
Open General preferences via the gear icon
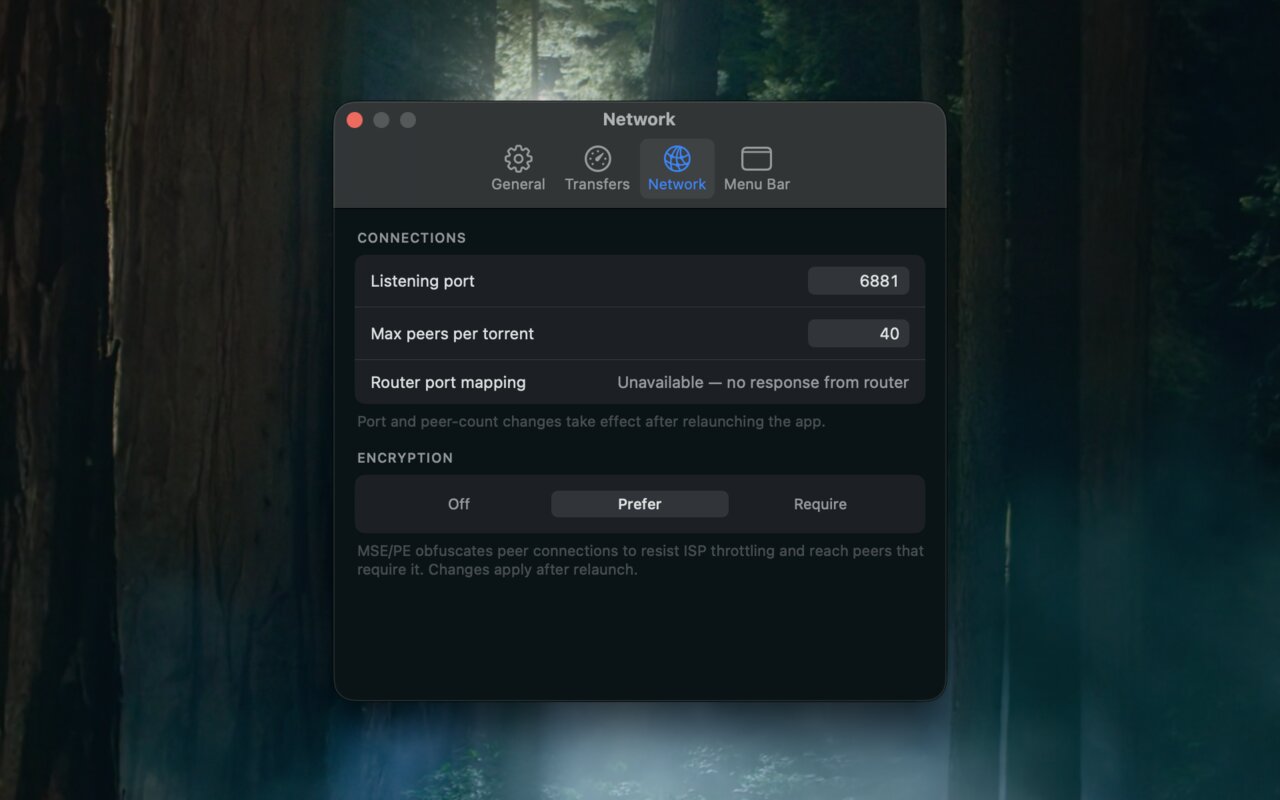click(x=518, y=158)
